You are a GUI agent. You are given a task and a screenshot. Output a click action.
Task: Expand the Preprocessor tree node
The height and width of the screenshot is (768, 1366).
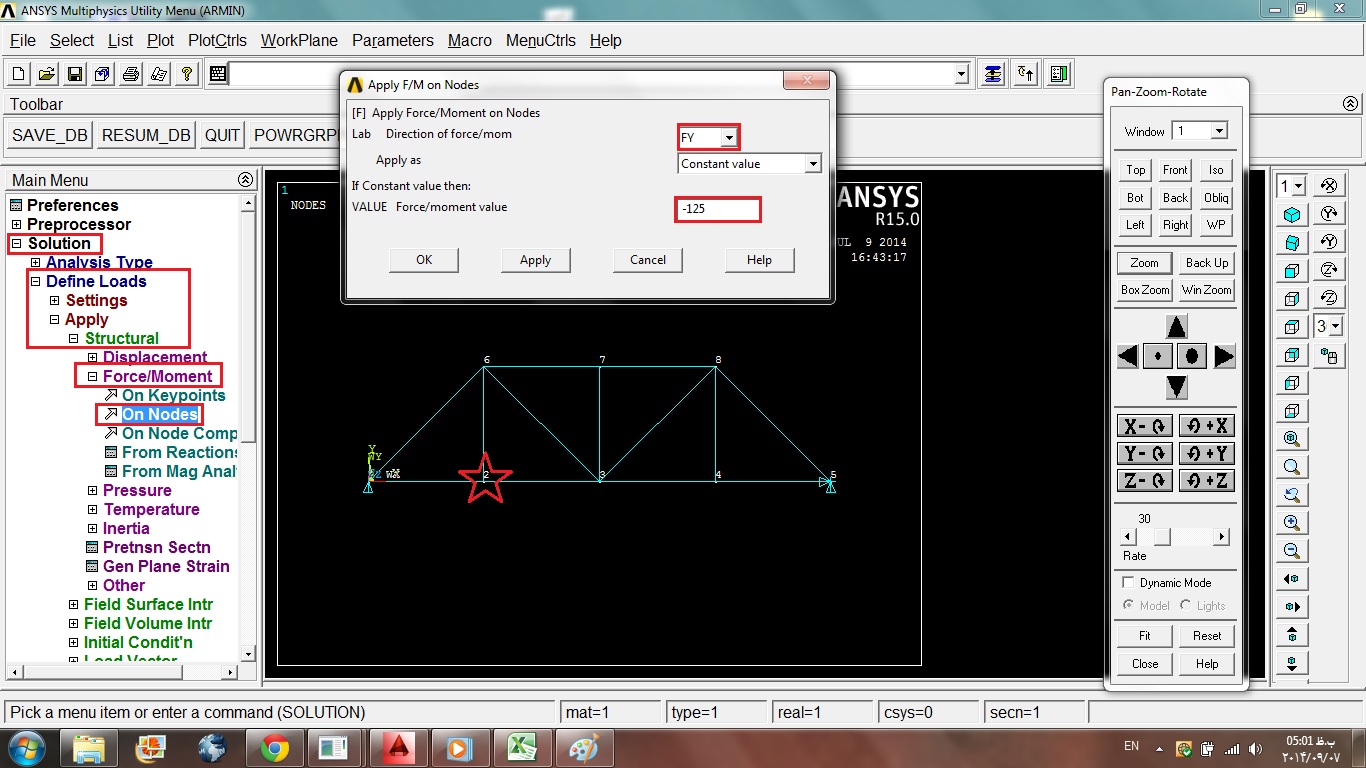click(16, 225)
